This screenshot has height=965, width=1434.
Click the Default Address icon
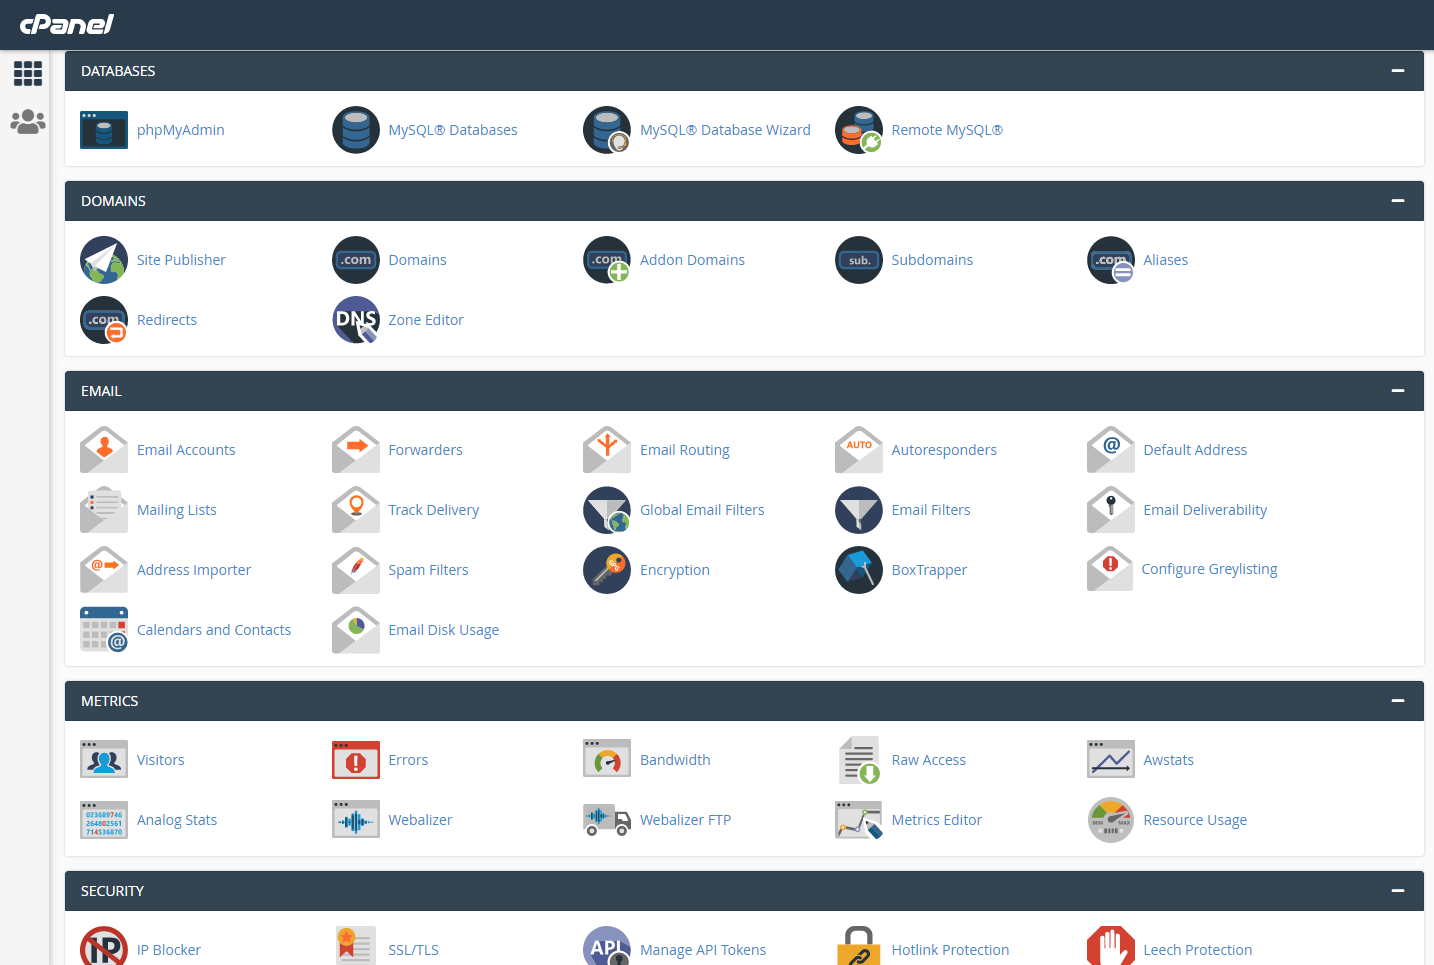click(x=1111, y=450)
